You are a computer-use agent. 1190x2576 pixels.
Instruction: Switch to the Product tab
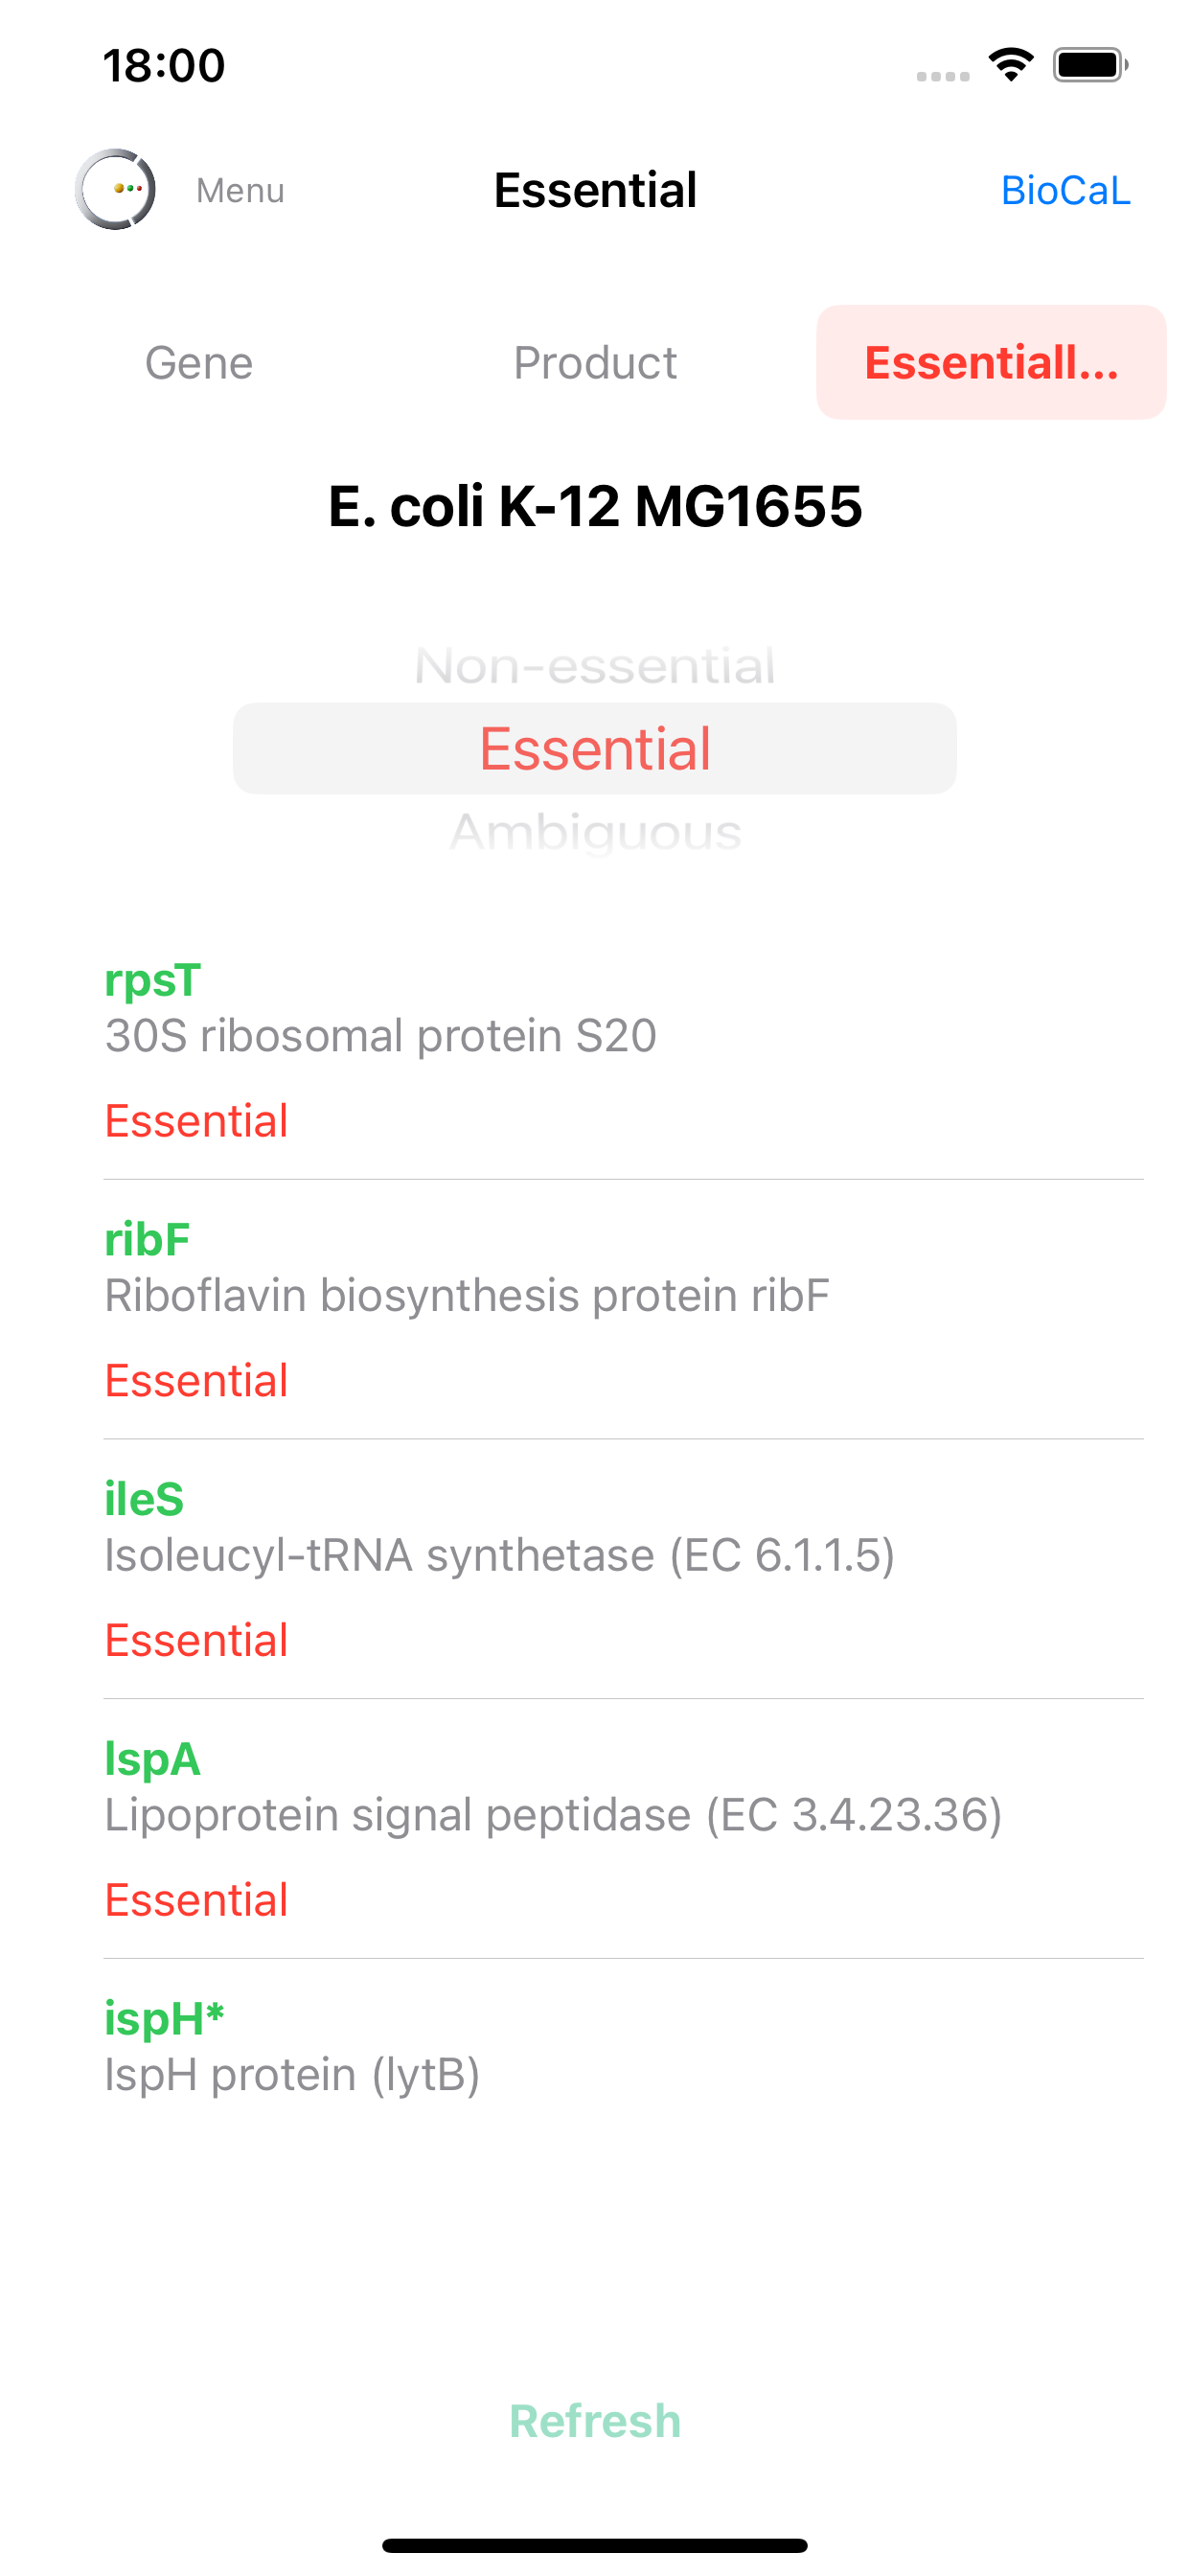595,363
